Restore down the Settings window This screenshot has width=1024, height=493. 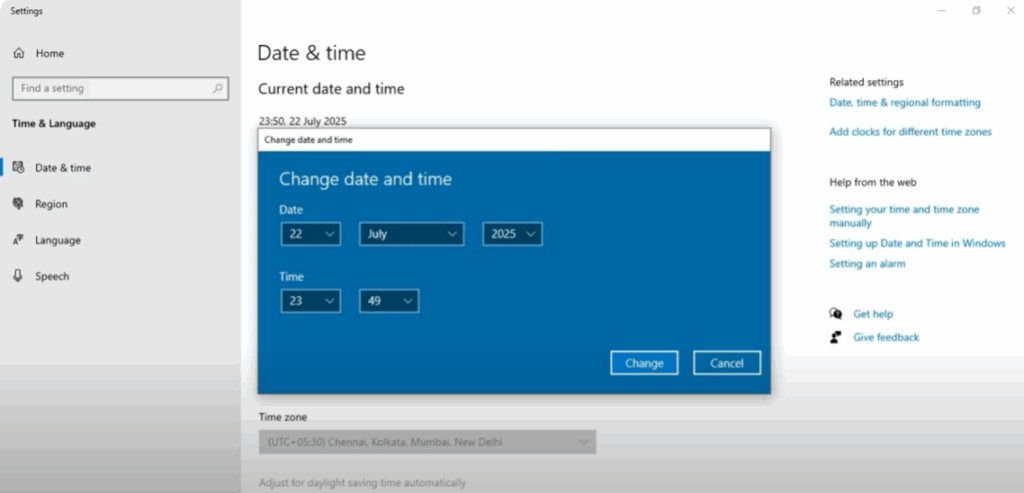point(976,10)
